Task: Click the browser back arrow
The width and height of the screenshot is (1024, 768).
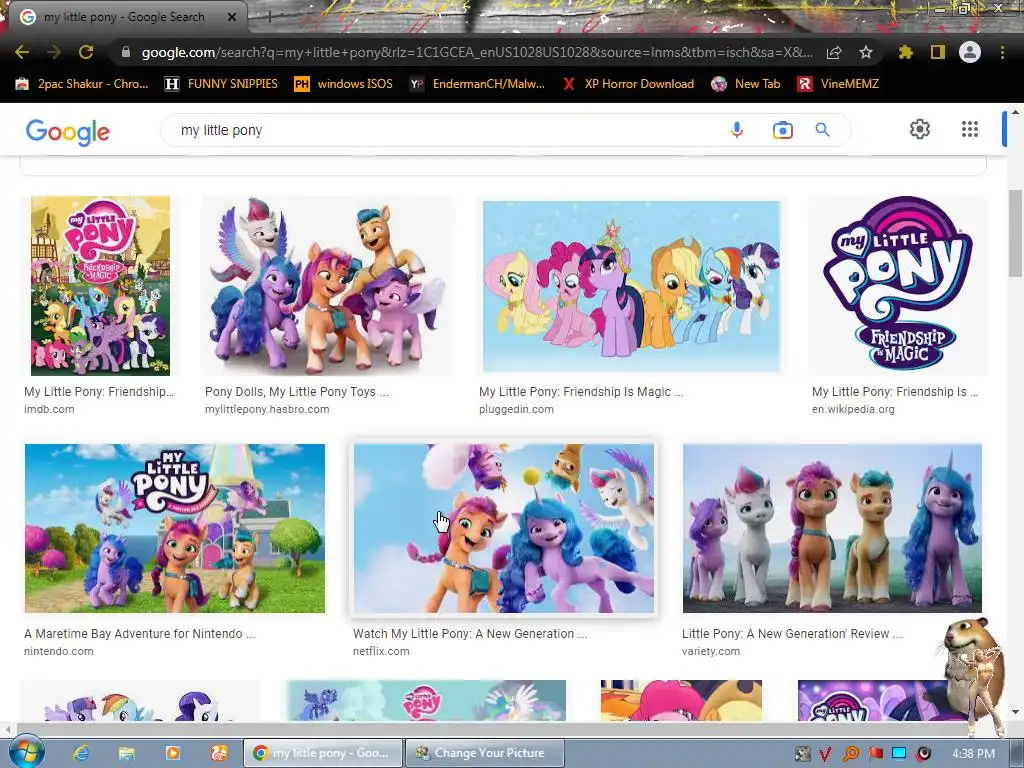Action: (x=22, y=52)
